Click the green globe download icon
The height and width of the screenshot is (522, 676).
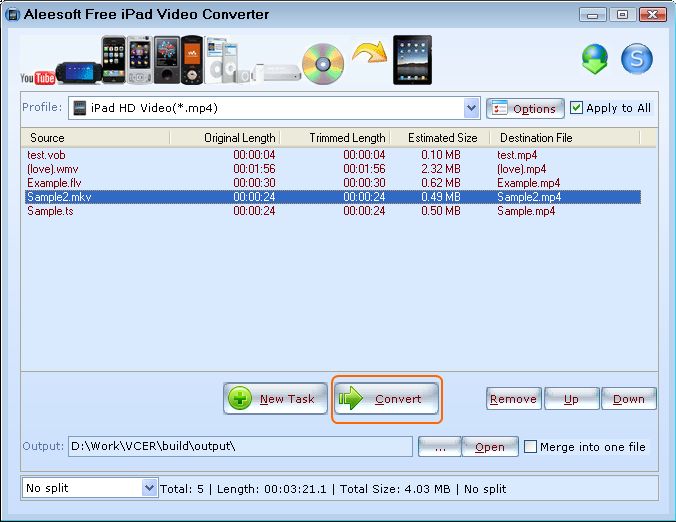pos(595,59)
